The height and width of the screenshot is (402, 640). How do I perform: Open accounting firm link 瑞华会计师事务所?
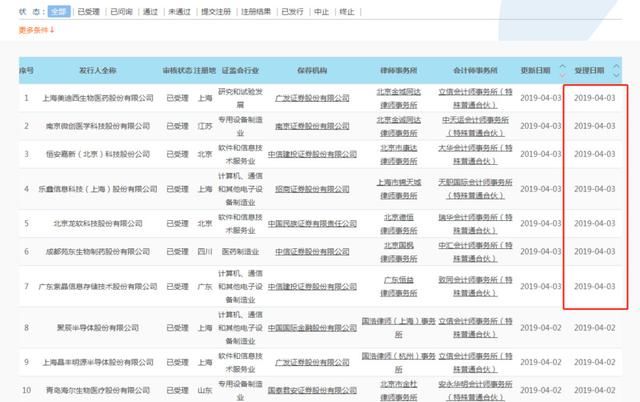point(475,224)
